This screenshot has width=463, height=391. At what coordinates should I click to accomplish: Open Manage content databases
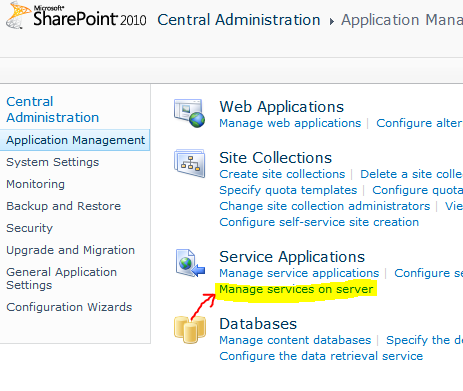295,340
